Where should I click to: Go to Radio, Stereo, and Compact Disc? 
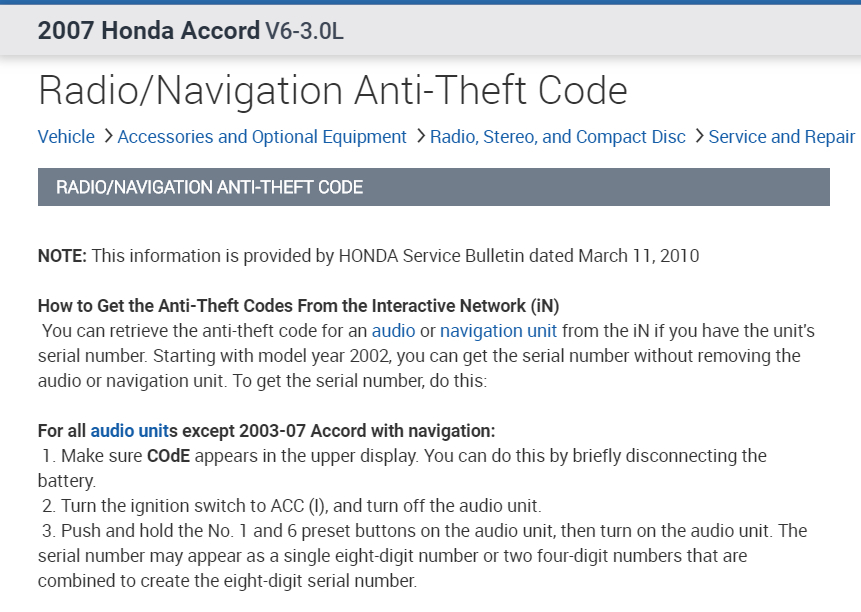[558, 137]
